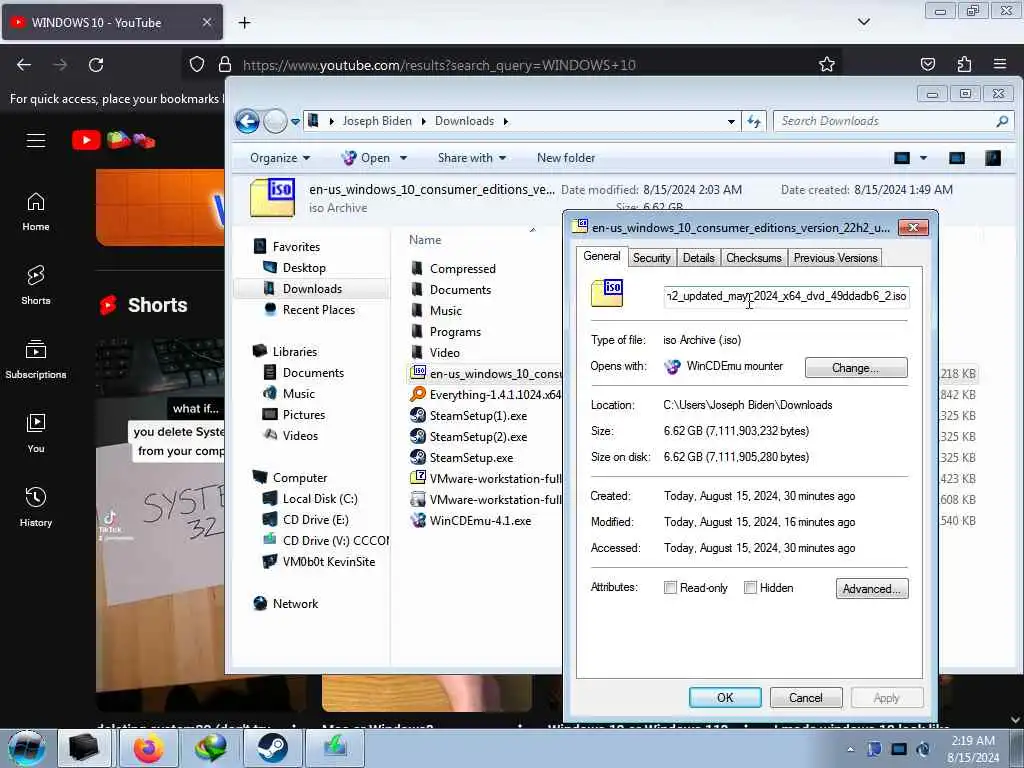Image resolution: width=1024 pixels, height=768 pixels.
Task: Enable the Read-only attribute checkbox
Action: (x=670, y=588)
